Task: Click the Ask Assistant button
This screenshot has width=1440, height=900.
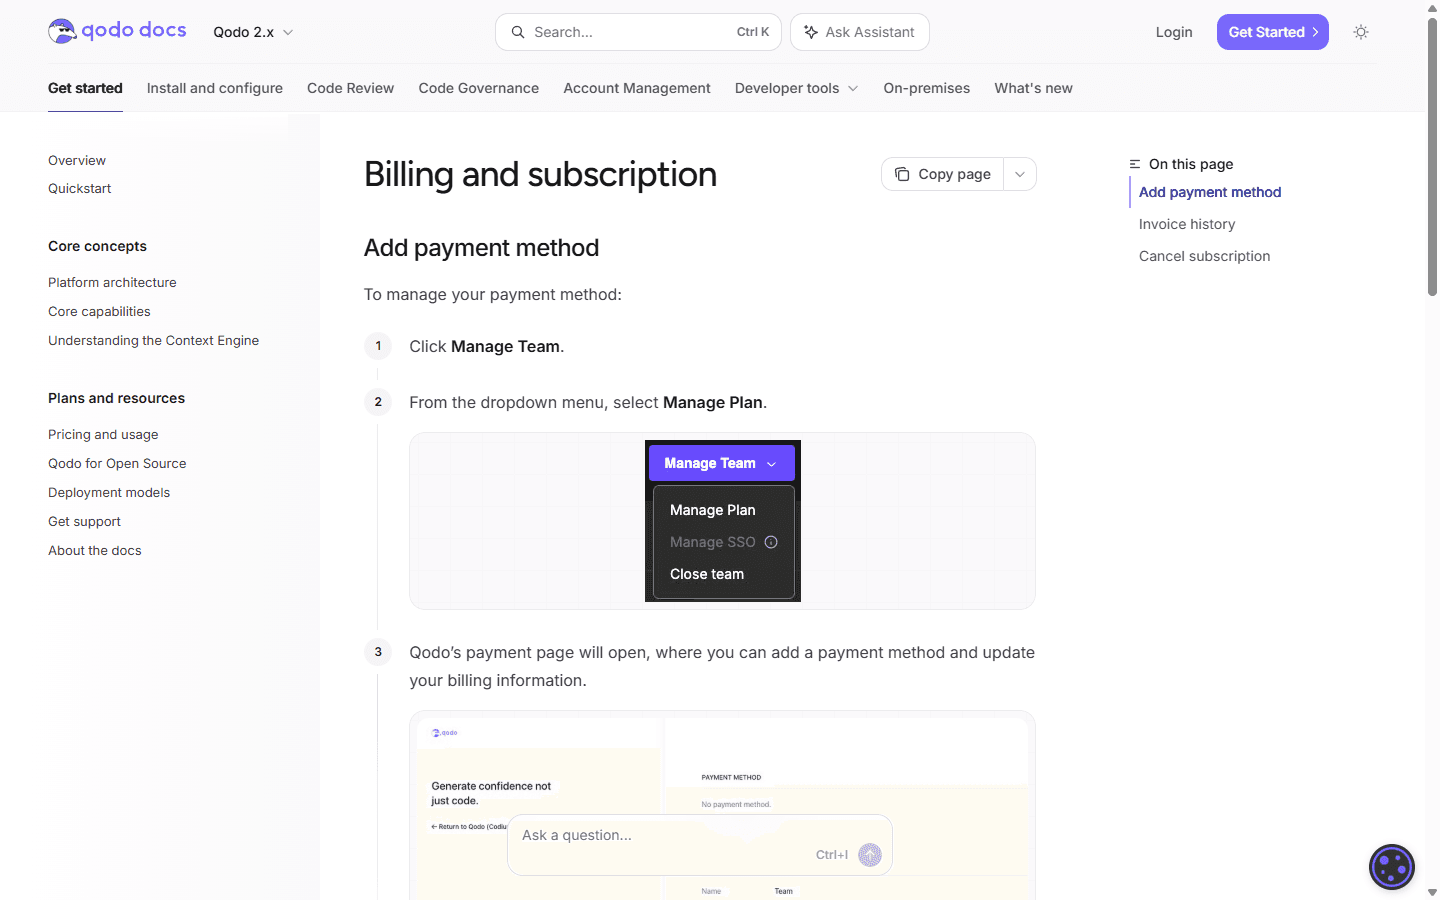Action: [x=860, y=32]
